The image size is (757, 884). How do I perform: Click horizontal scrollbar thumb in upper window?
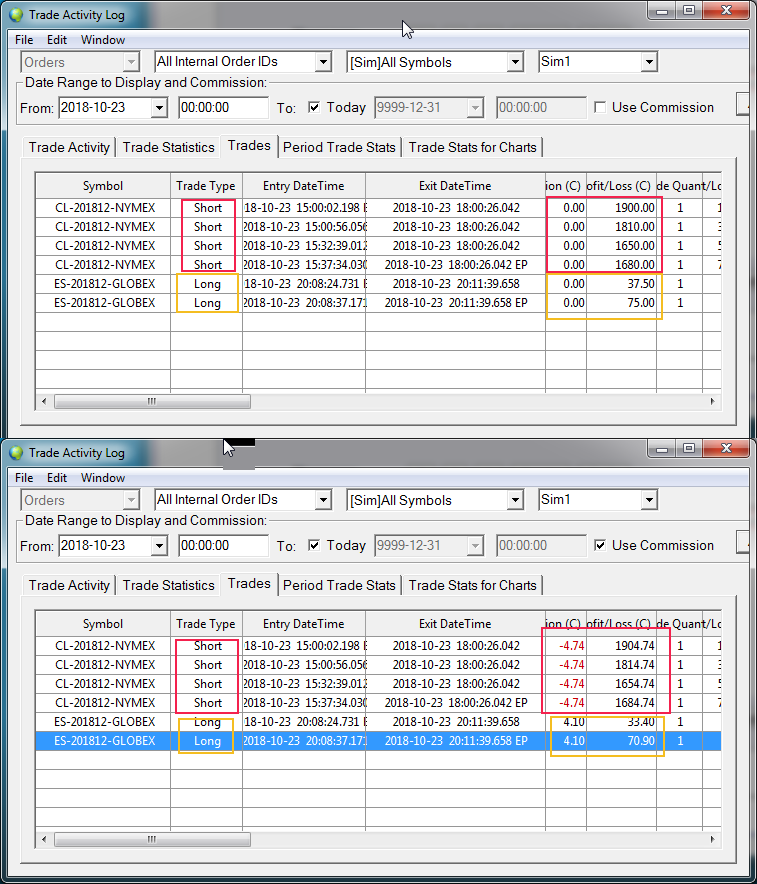coord(152,401)
